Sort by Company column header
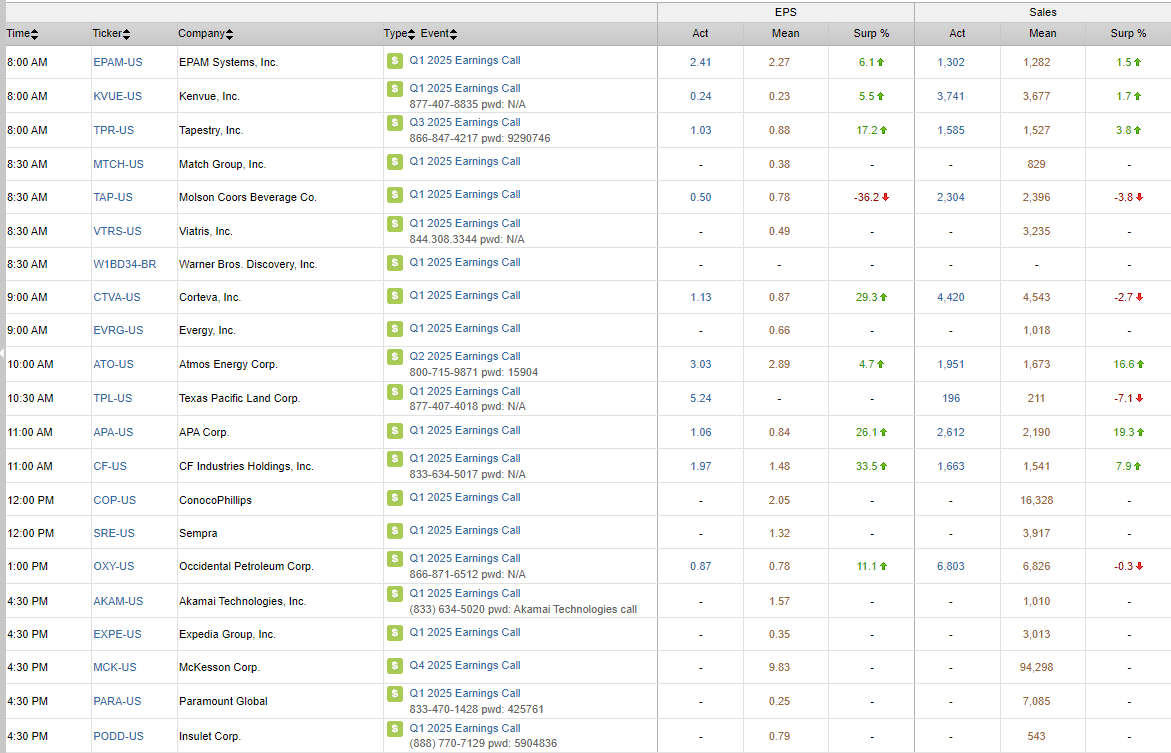 tap(205, 34)
